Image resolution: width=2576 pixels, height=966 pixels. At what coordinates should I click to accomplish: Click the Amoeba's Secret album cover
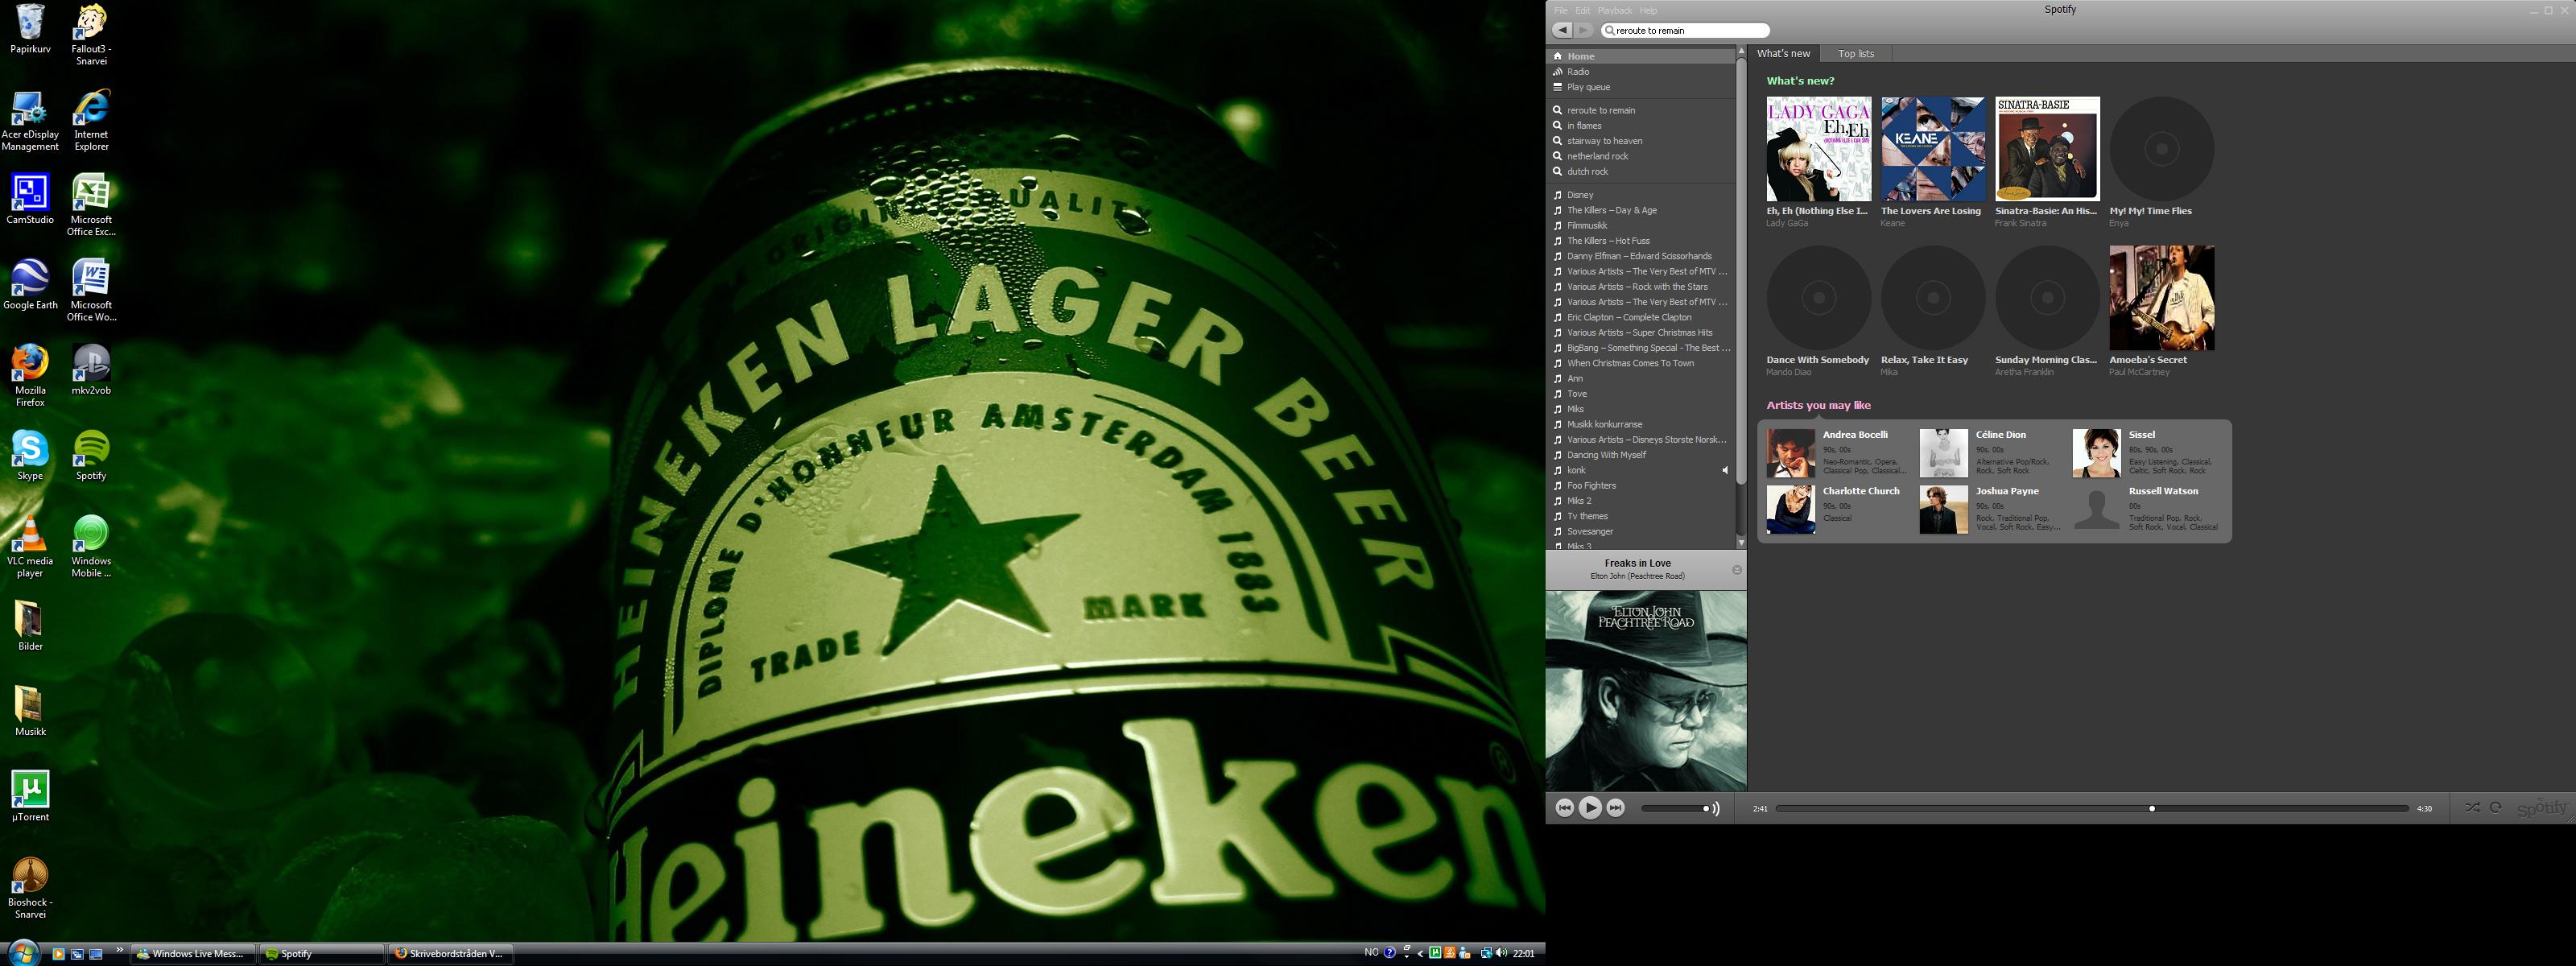(x=2162, y=298)
